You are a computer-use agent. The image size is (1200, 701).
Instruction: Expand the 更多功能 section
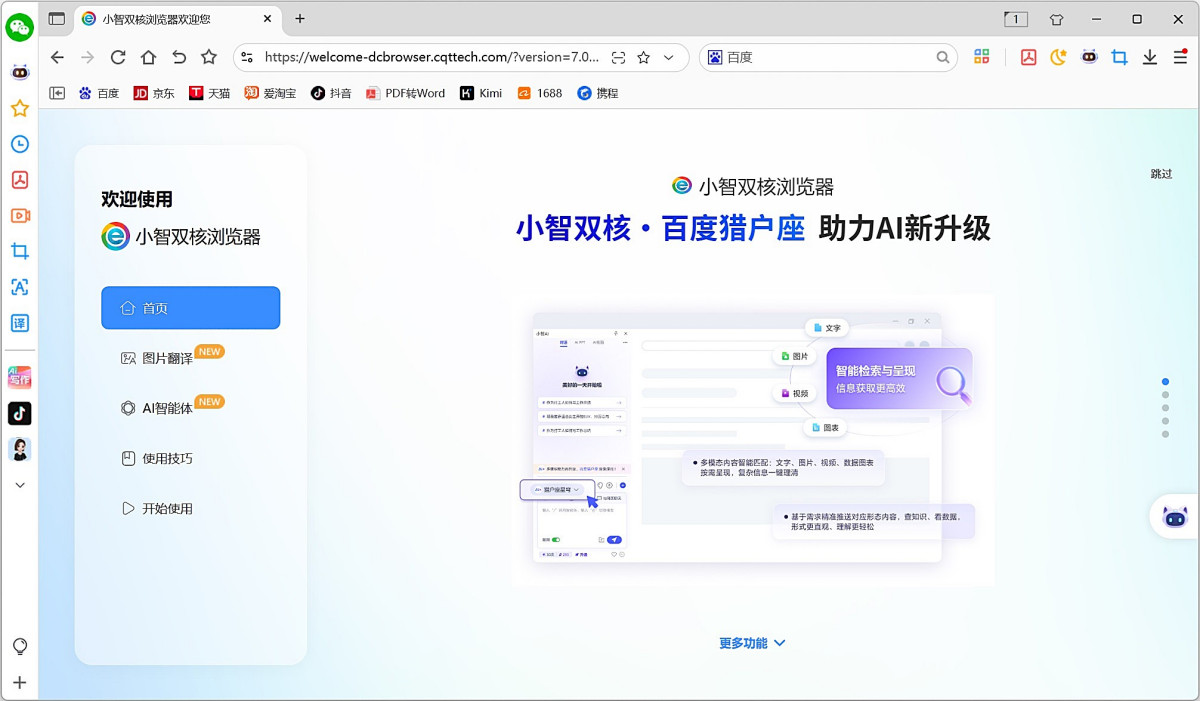coord(753,643)
